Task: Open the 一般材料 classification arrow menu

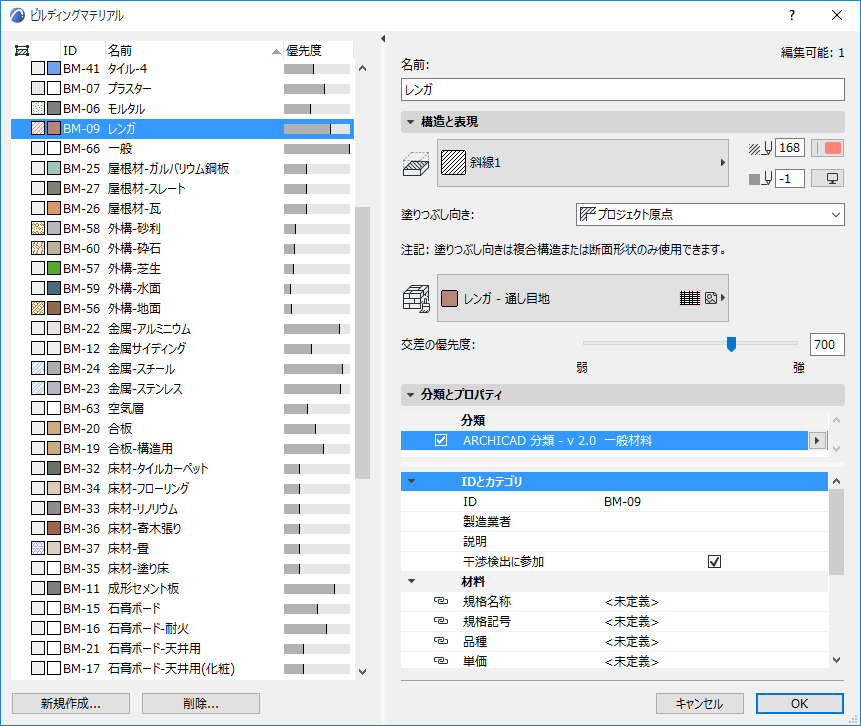Action: [817, 440]
